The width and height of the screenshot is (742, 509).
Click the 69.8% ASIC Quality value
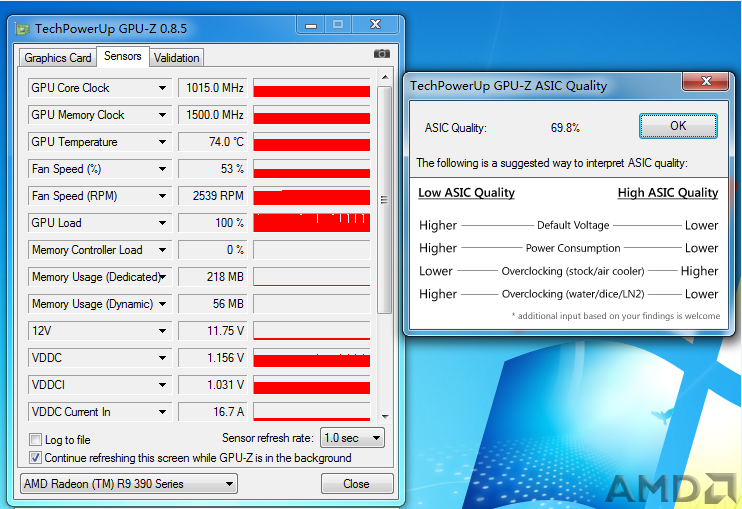coord(565,128)
